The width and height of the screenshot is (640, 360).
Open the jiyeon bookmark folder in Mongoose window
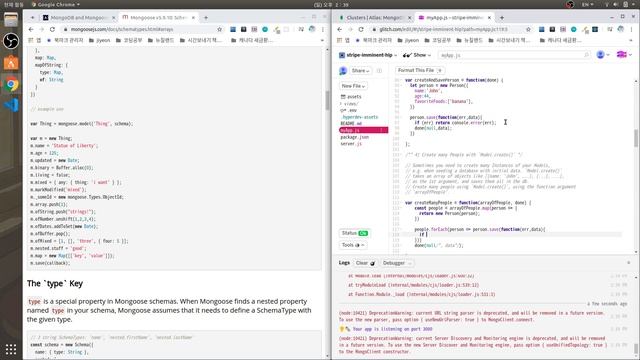[x=100, y=40]
